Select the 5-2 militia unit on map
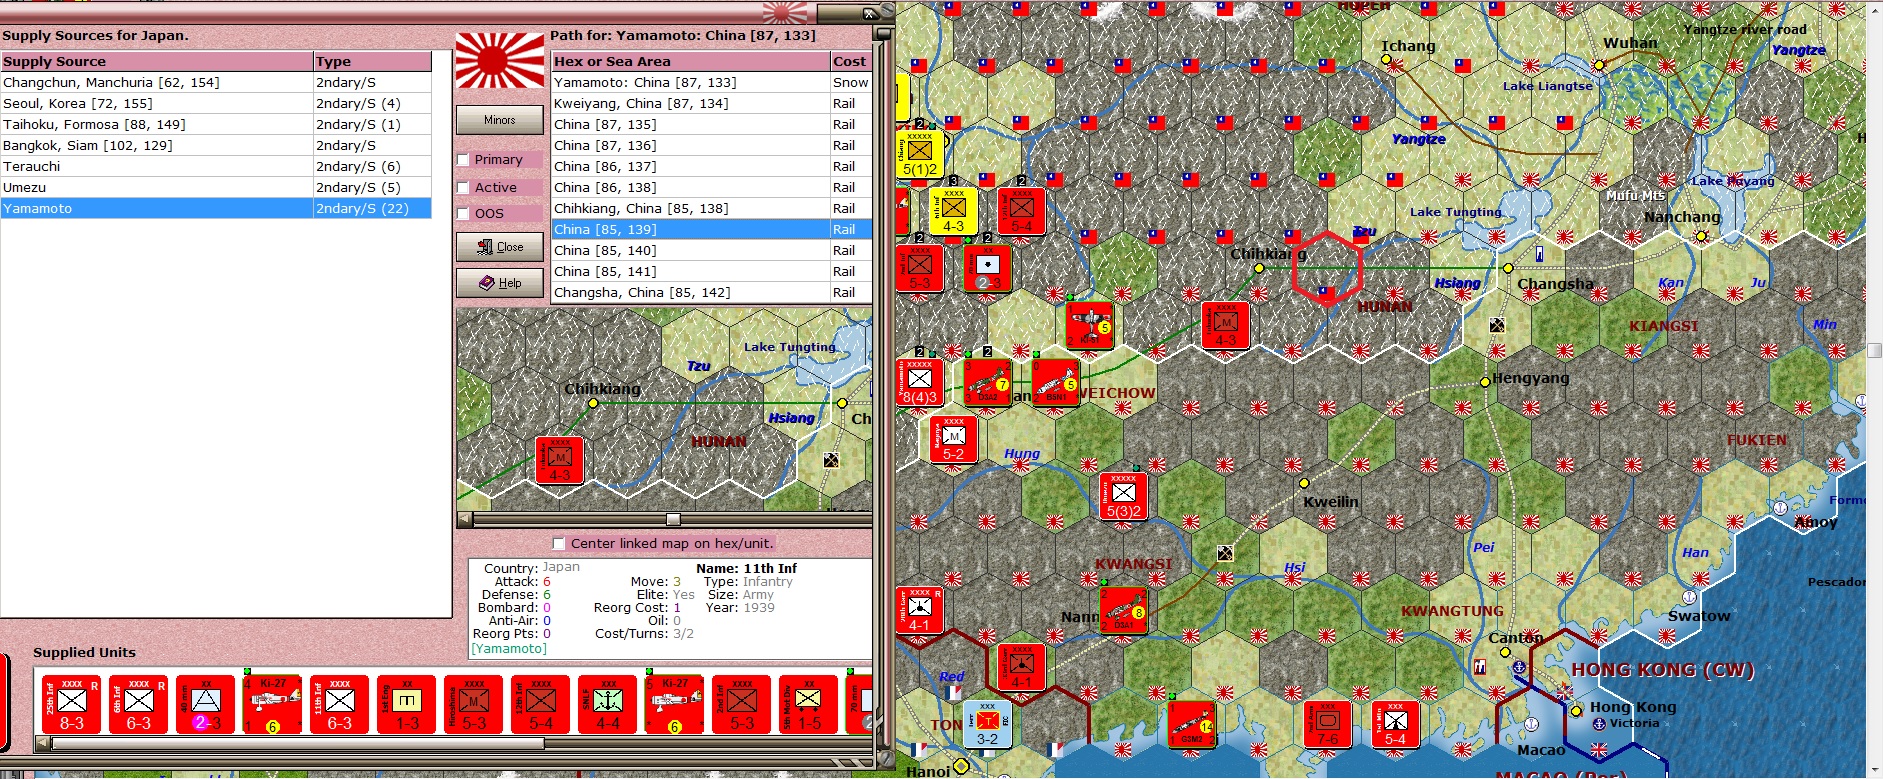This screenshot has height=779, width=1883. click(x=954, y=440)
